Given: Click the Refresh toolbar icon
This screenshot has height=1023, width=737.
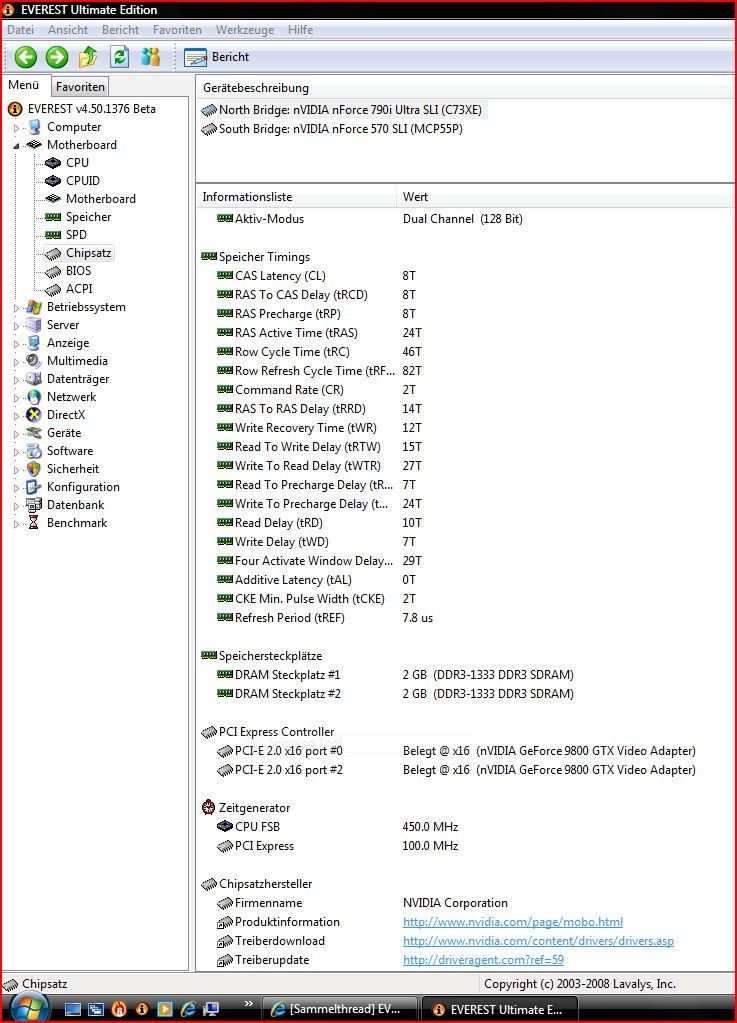Looking at the screenshot, I should [119, 57].
